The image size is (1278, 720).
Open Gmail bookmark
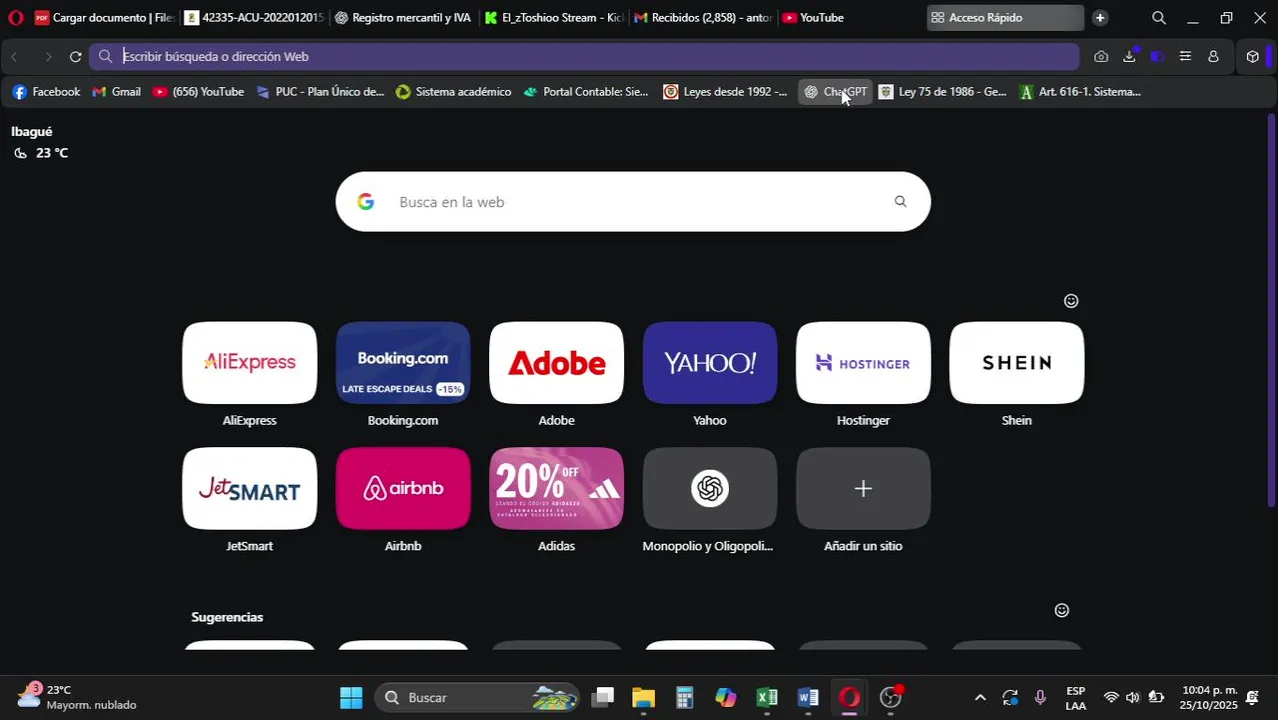[116, 92]
